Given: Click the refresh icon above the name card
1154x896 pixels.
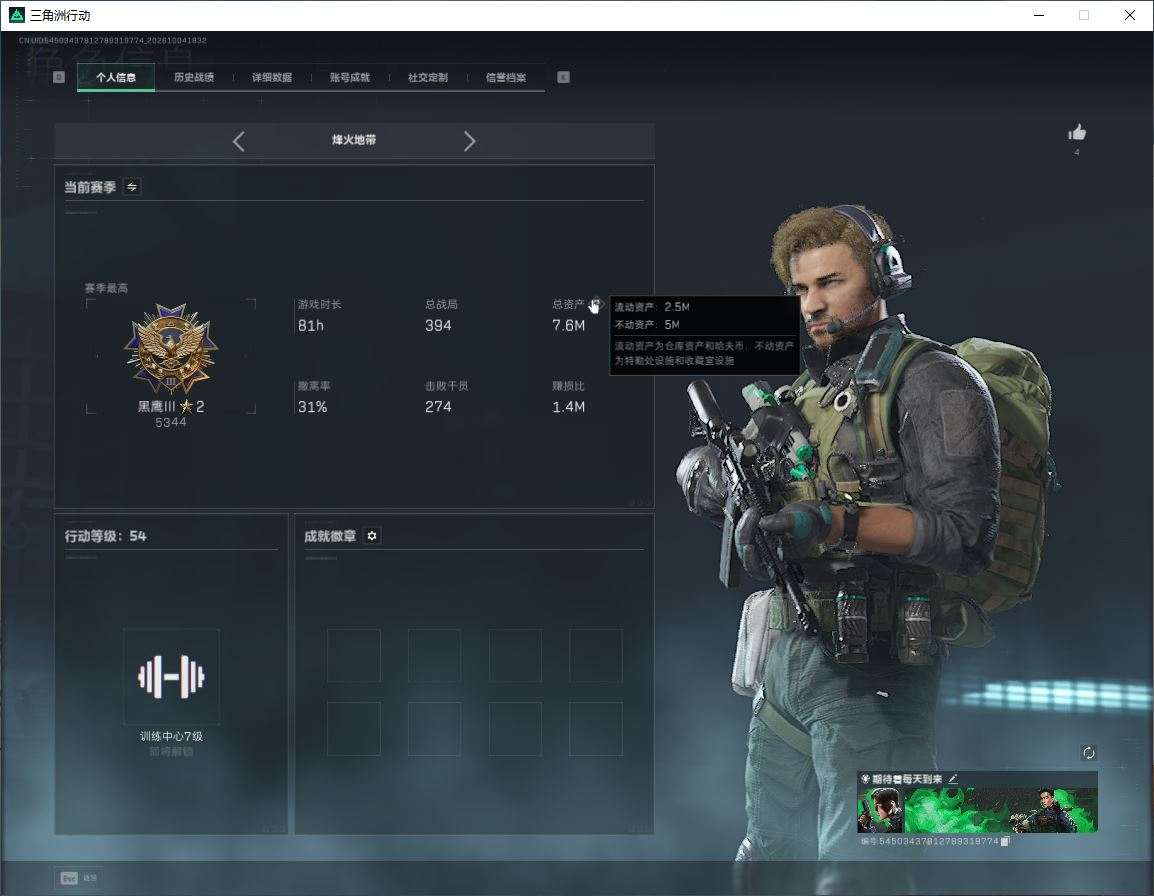Looking at the screenshot, I should tap(1088, 752).
